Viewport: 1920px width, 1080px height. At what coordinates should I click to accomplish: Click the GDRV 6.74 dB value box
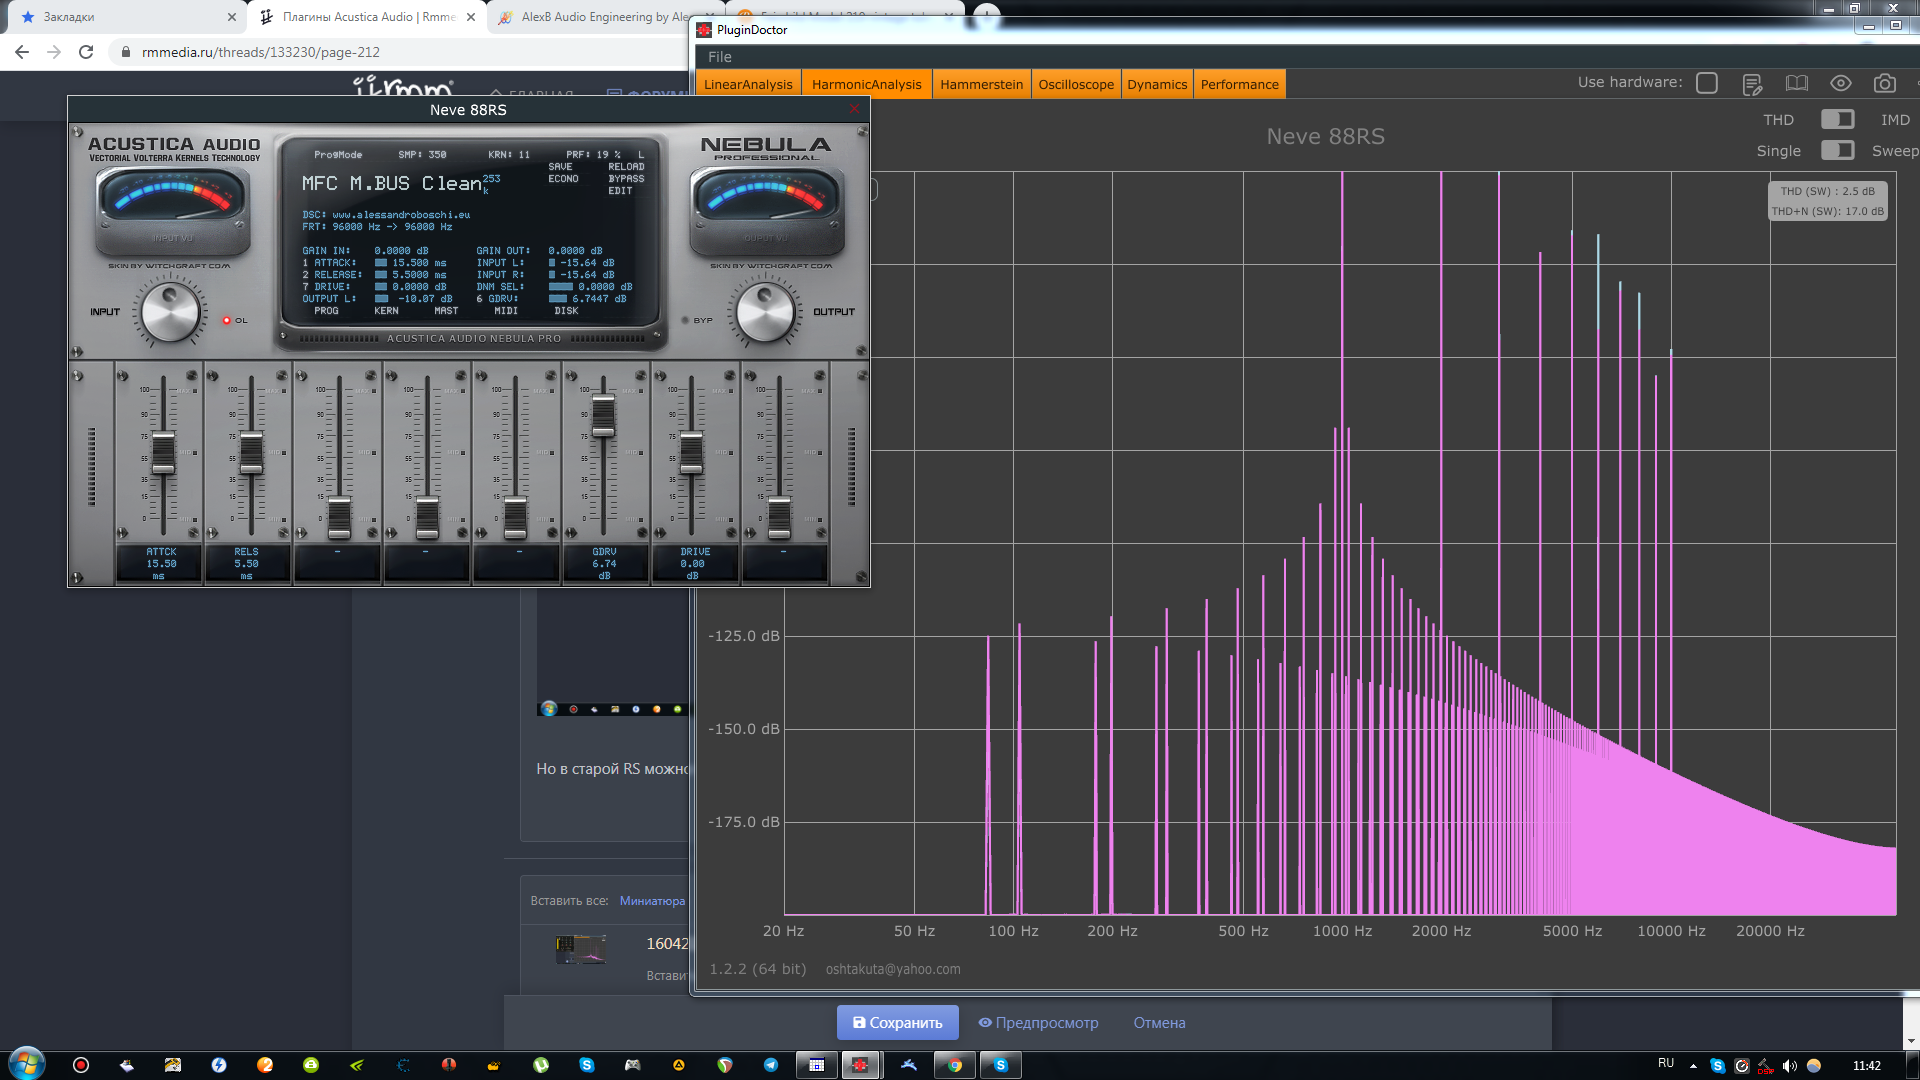604,563
